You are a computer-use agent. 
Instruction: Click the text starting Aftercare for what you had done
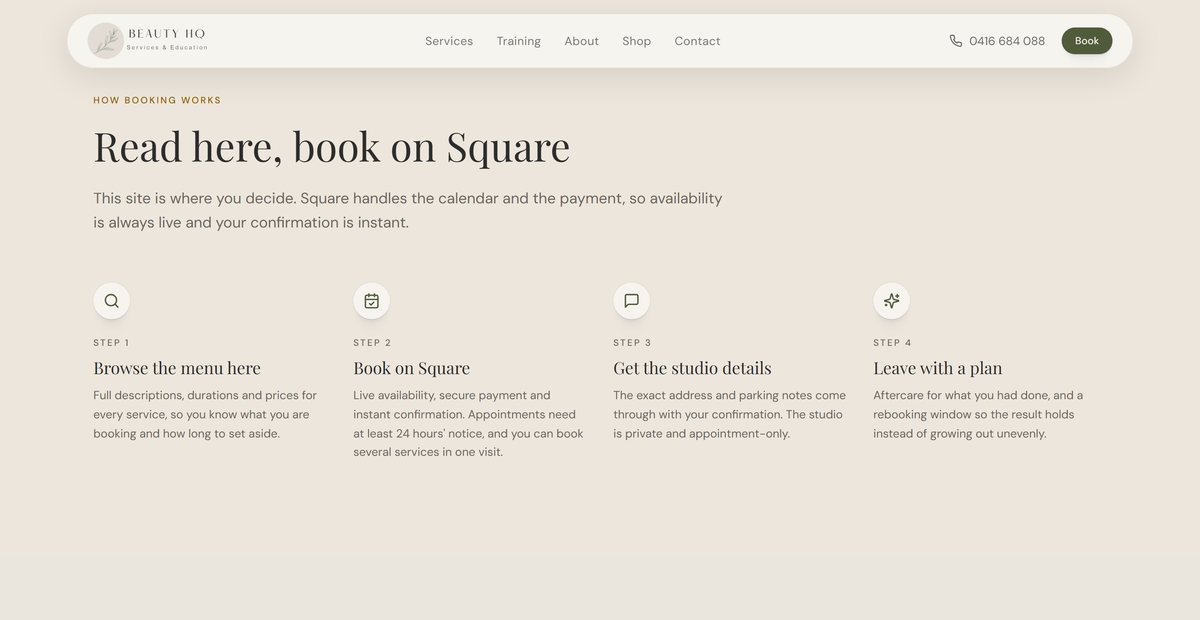click(978, 414)
